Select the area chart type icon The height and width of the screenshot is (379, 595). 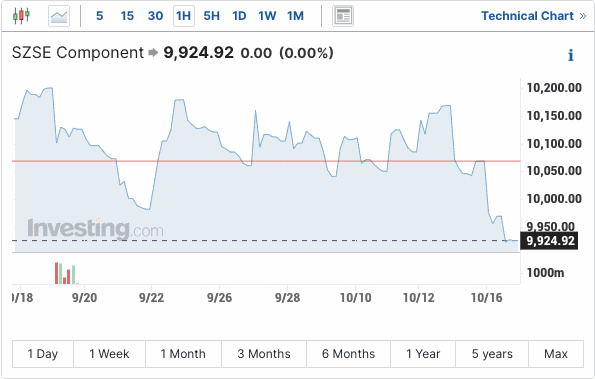[59, 16]
